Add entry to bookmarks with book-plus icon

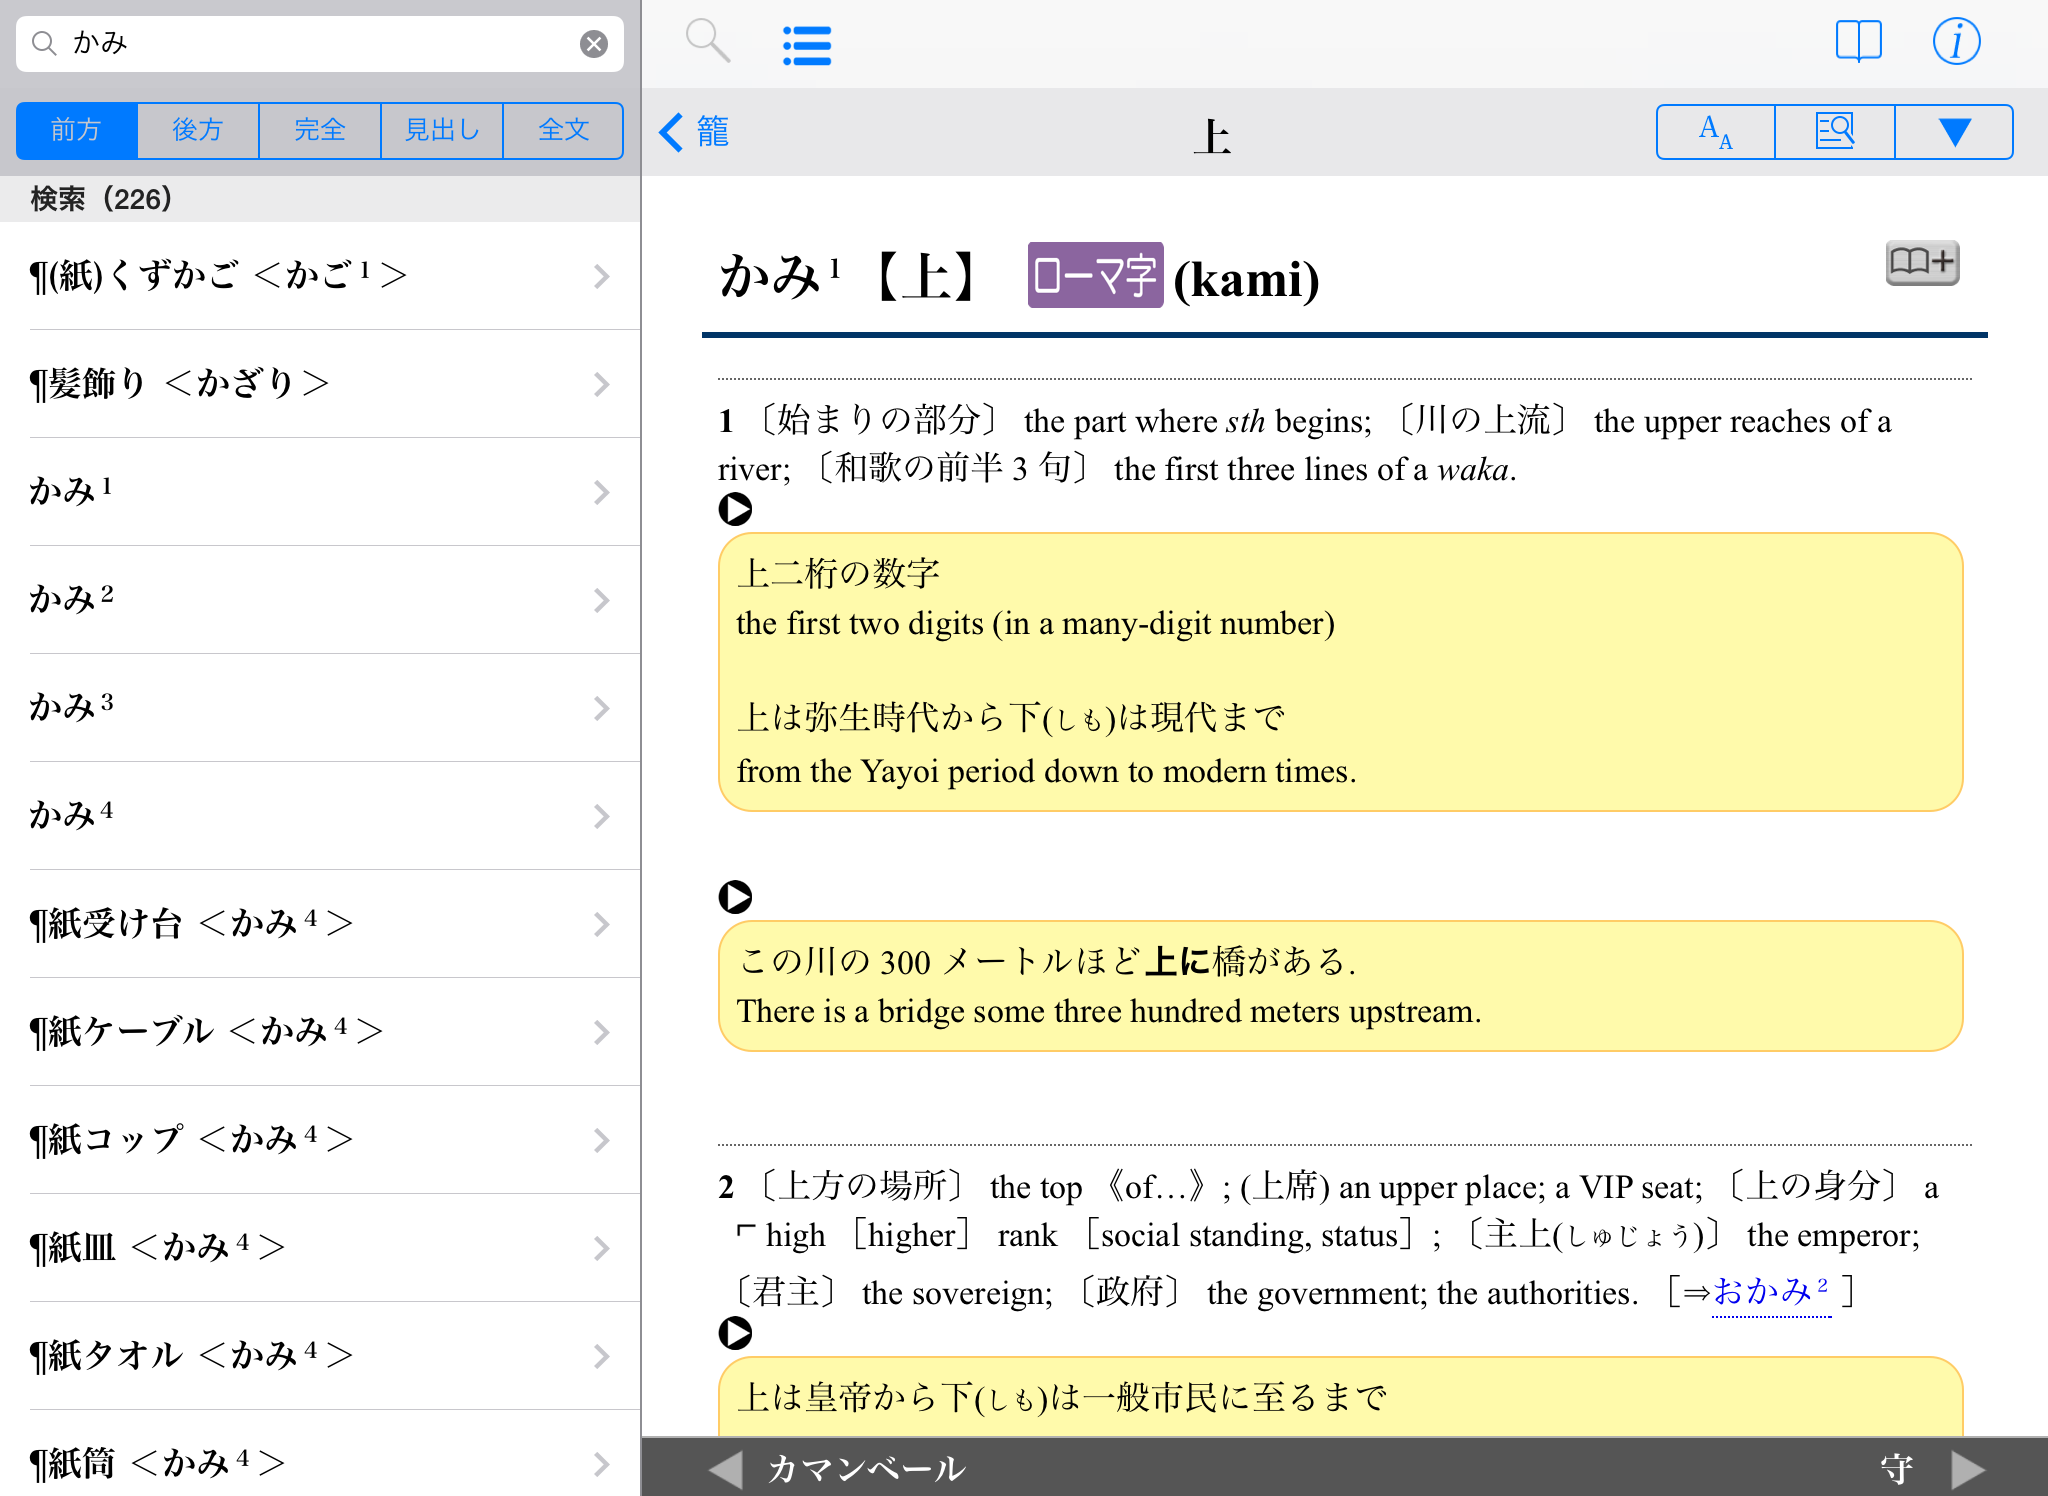(x=1921, y=263)
